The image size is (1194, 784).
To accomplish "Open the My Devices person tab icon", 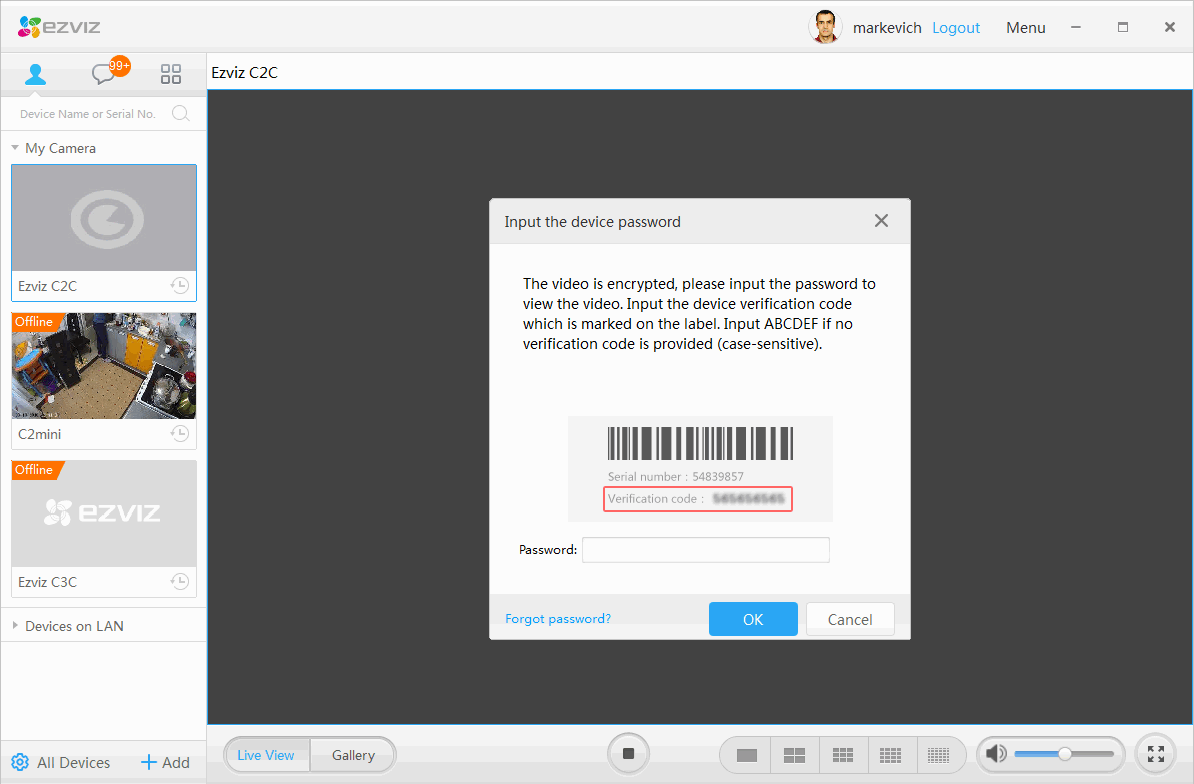I will (x=35, y=74).
